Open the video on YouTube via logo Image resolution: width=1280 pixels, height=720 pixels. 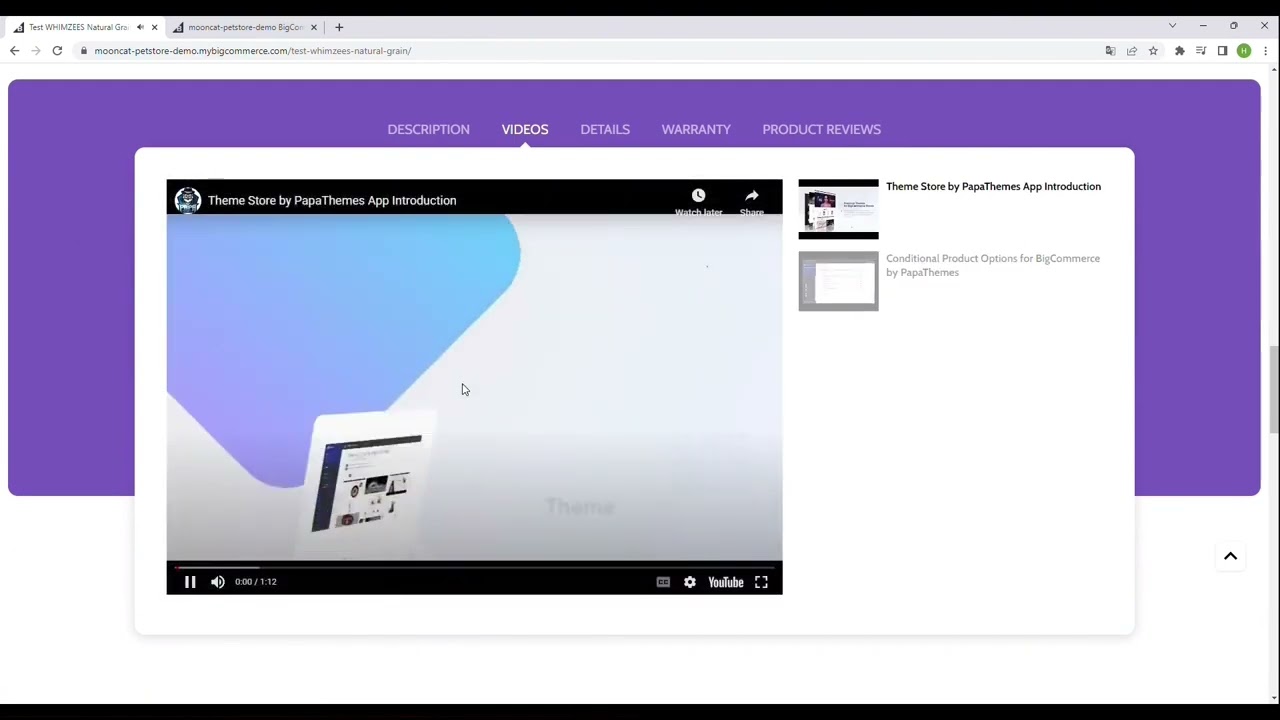pyautogui.click(x=726, y=582)
